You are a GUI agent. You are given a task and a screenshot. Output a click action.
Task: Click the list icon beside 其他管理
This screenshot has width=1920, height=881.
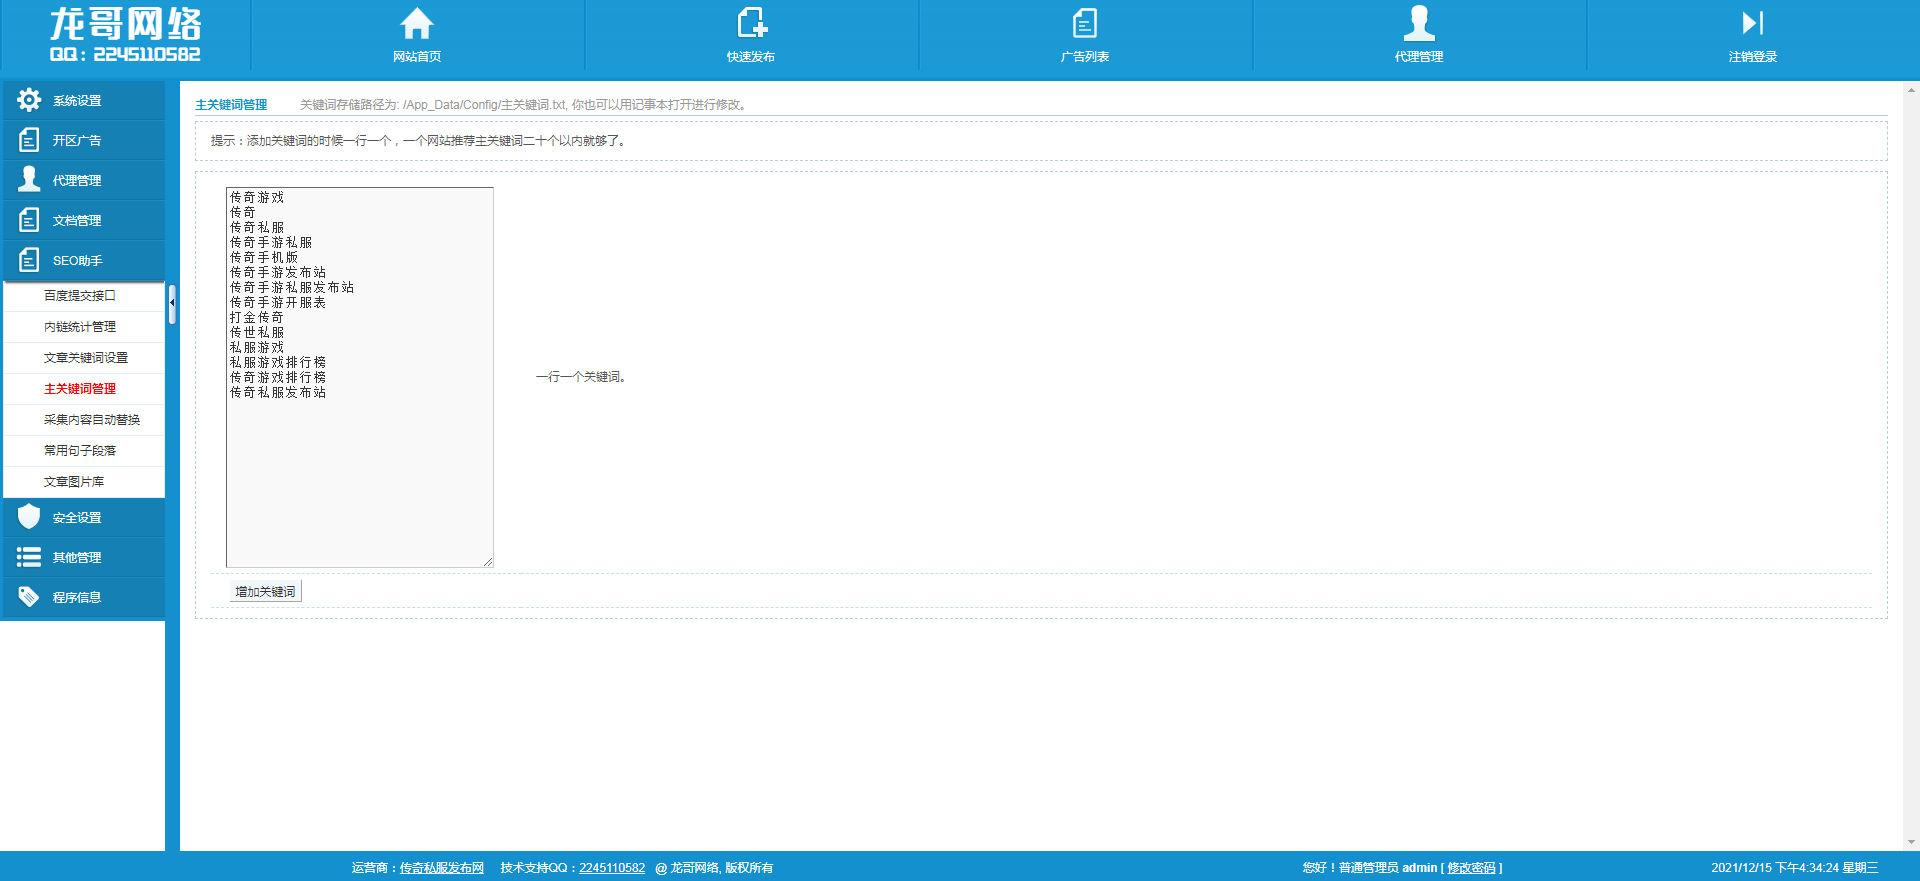(x=29, y=557)
